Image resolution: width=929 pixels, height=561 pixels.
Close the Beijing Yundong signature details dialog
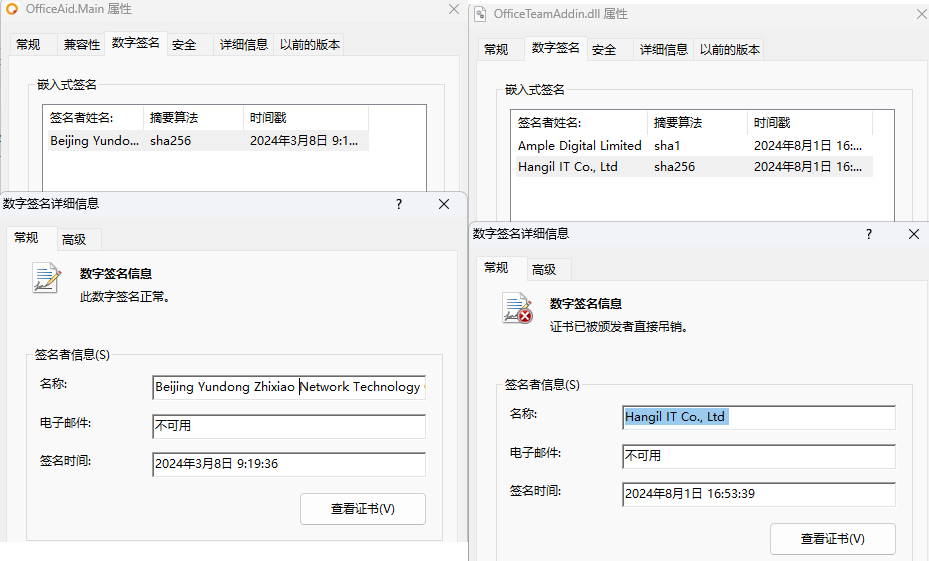coord(444,204)
